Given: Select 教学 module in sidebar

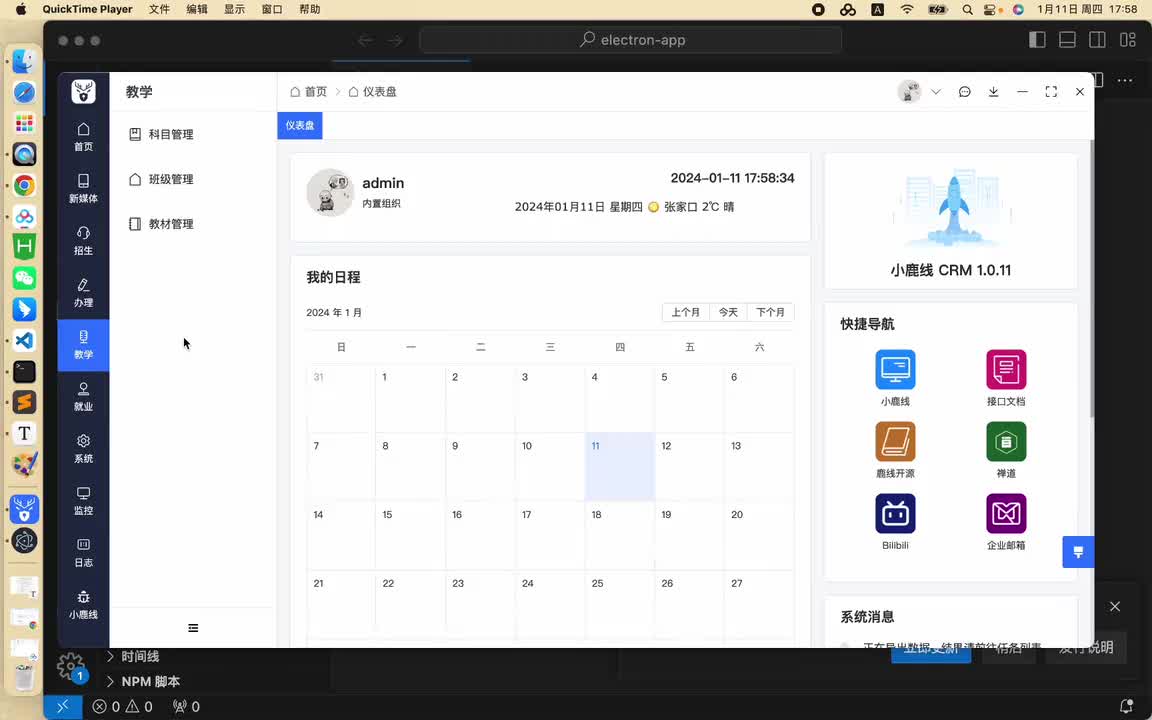Looking at the screenshot, I should pos(83,345).
